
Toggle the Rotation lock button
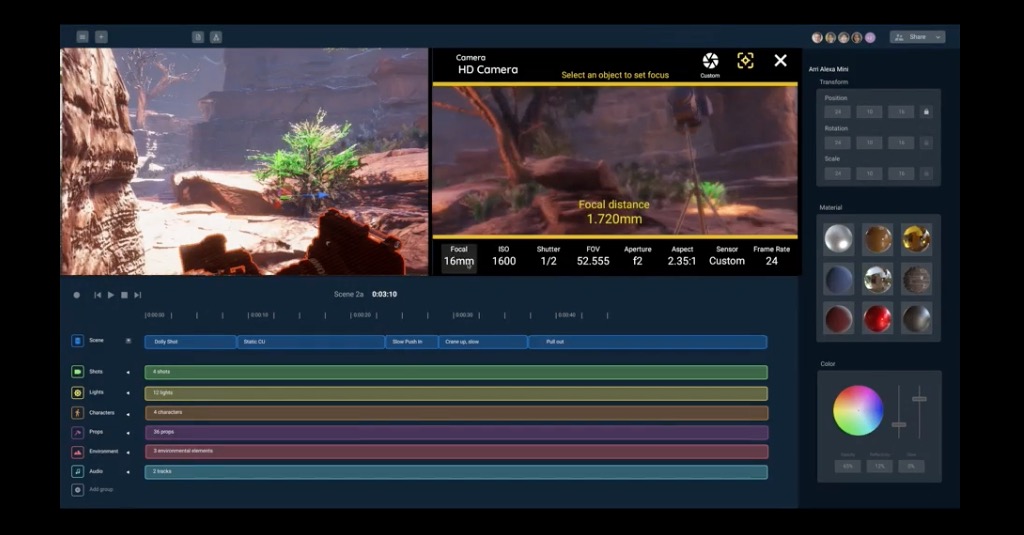(x=926, y=143)
